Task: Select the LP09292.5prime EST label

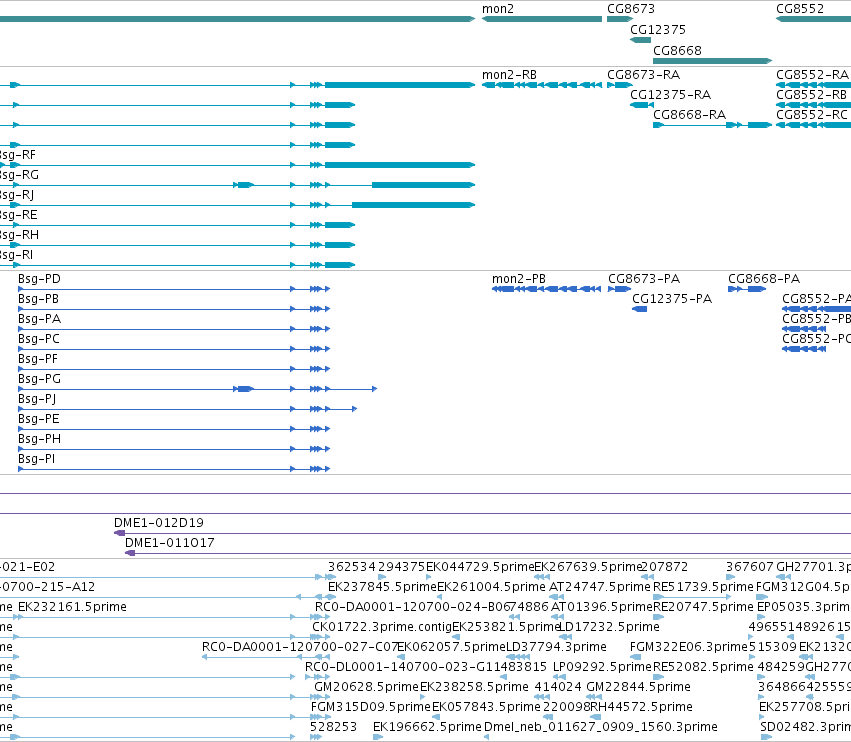Action: pyautogui.click(x=602, y=667)
